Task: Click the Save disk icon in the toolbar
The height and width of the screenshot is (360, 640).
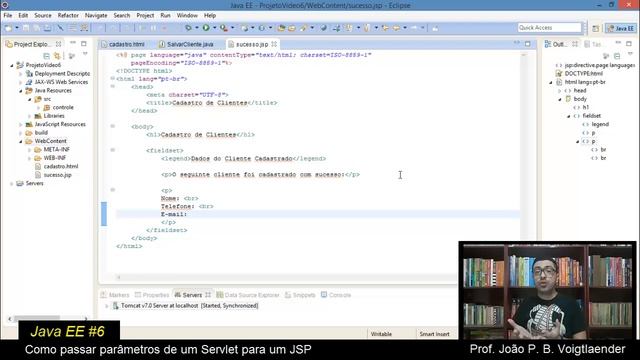Action: click(x=26, y=28)
